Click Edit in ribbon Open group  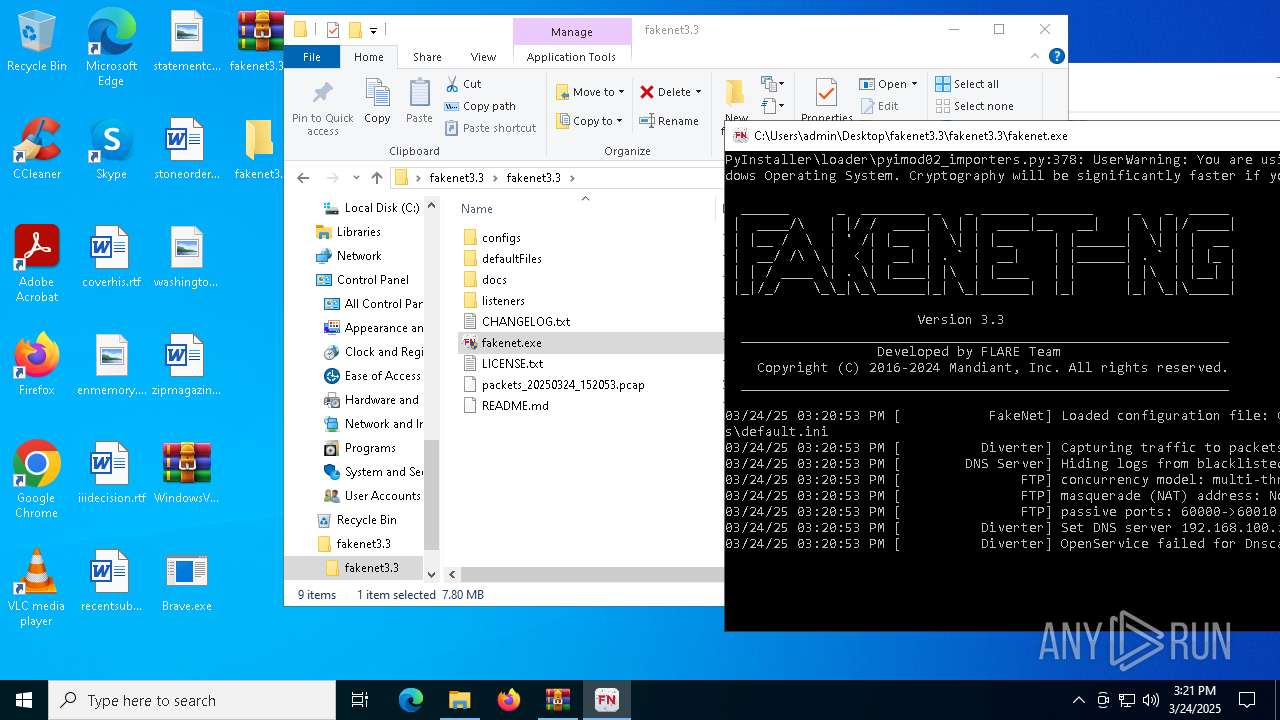pyautogui.click(x=879, y=106)
